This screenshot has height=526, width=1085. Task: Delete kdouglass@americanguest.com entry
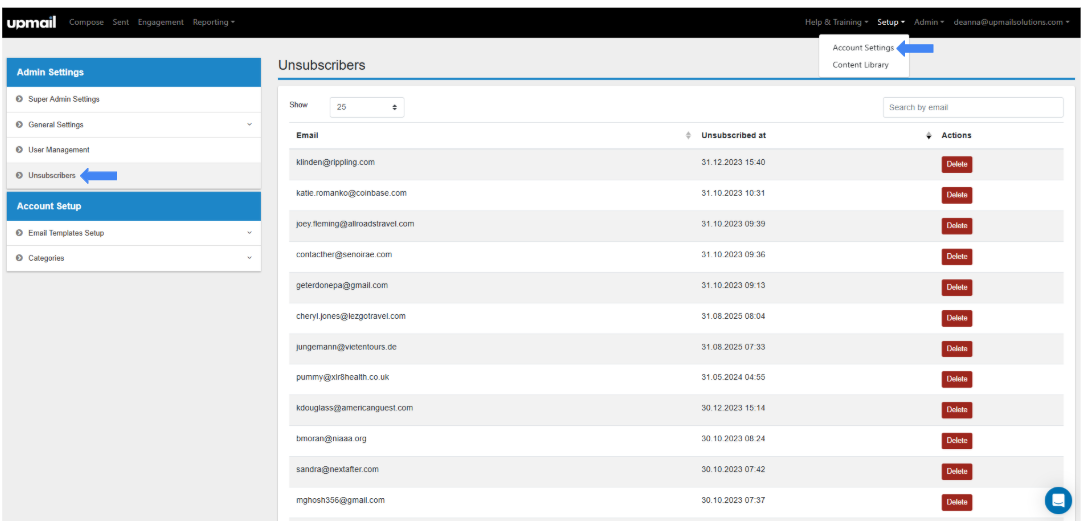pos(956,410)
